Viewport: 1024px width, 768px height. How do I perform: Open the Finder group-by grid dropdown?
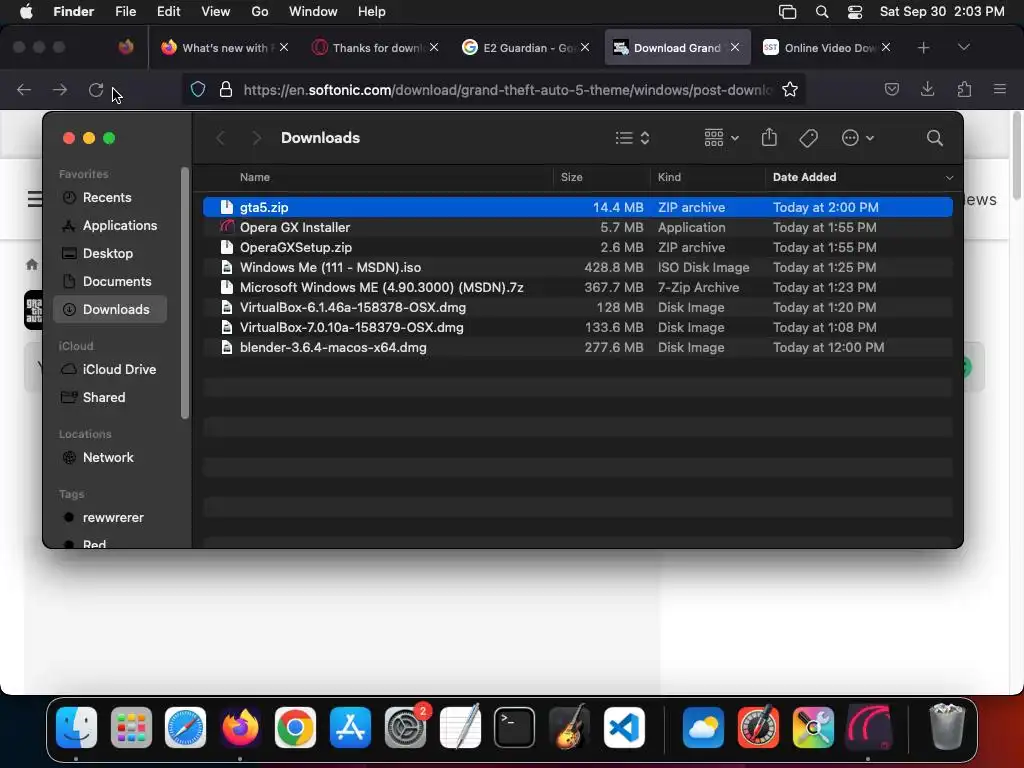[722, 138]
